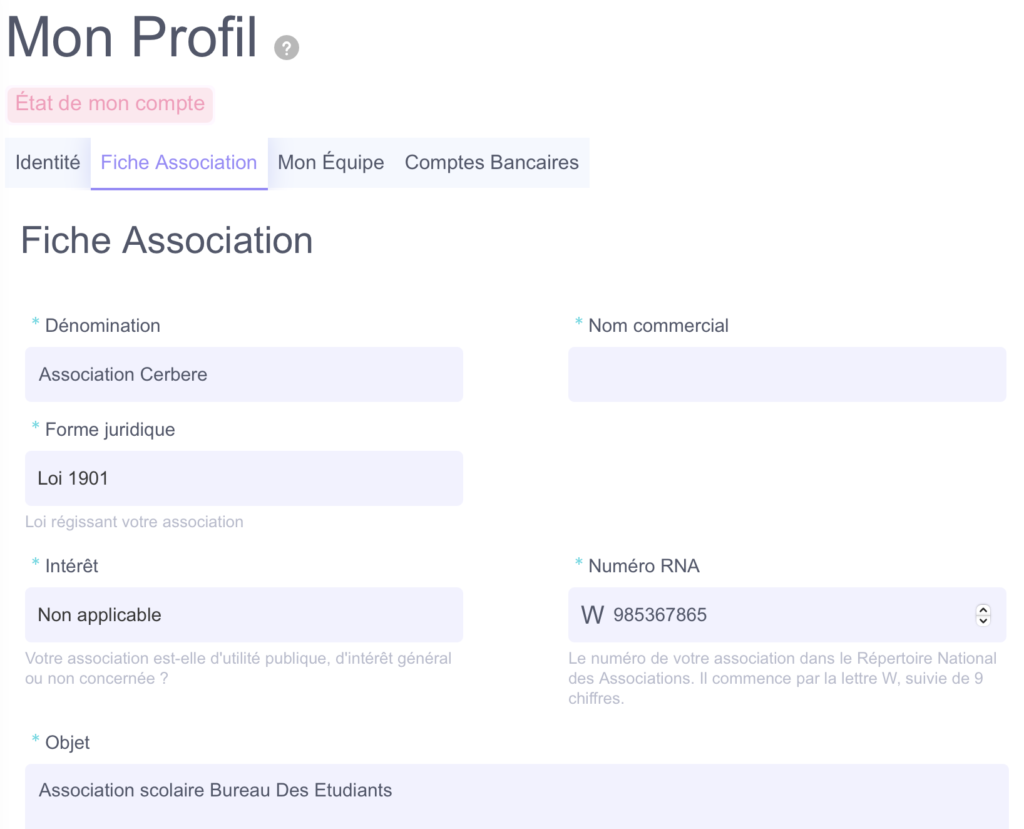
Task: Click the Objet text area about Bureau Des Etudiants
Action: pyautogui.click(x=517, y=796)
